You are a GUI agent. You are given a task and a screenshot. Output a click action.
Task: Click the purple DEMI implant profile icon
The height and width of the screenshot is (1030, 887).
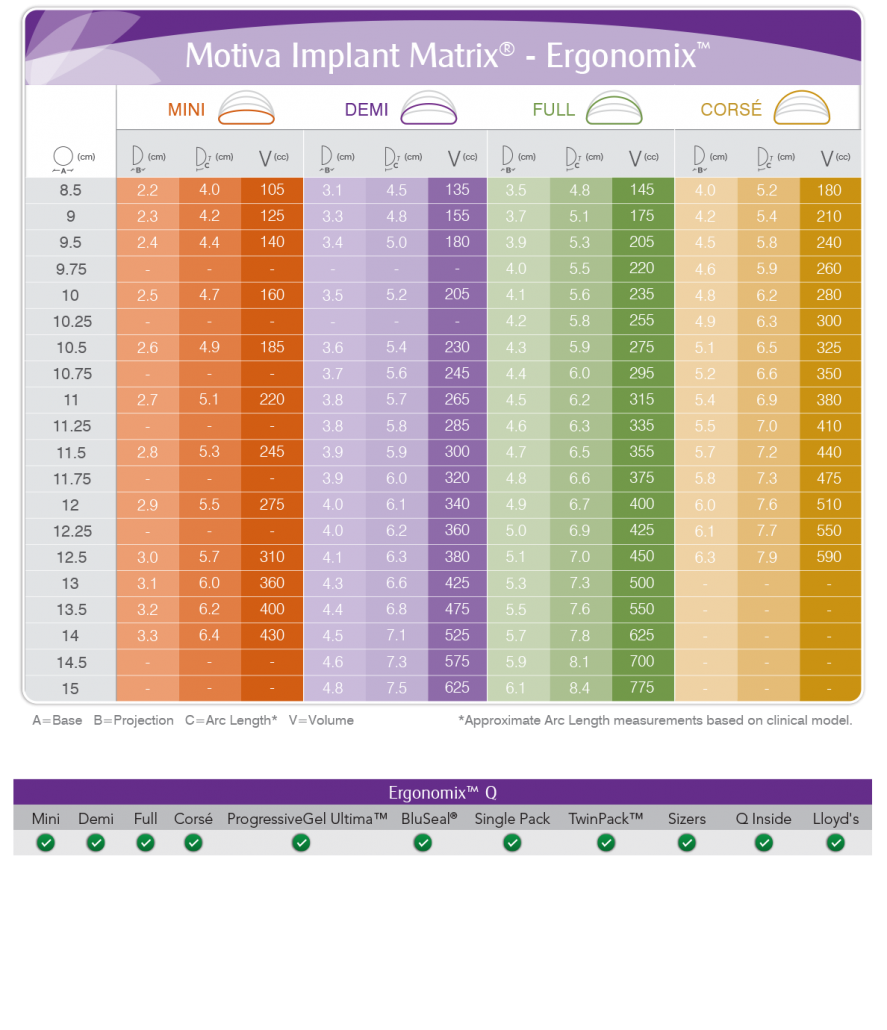[429, 108]
